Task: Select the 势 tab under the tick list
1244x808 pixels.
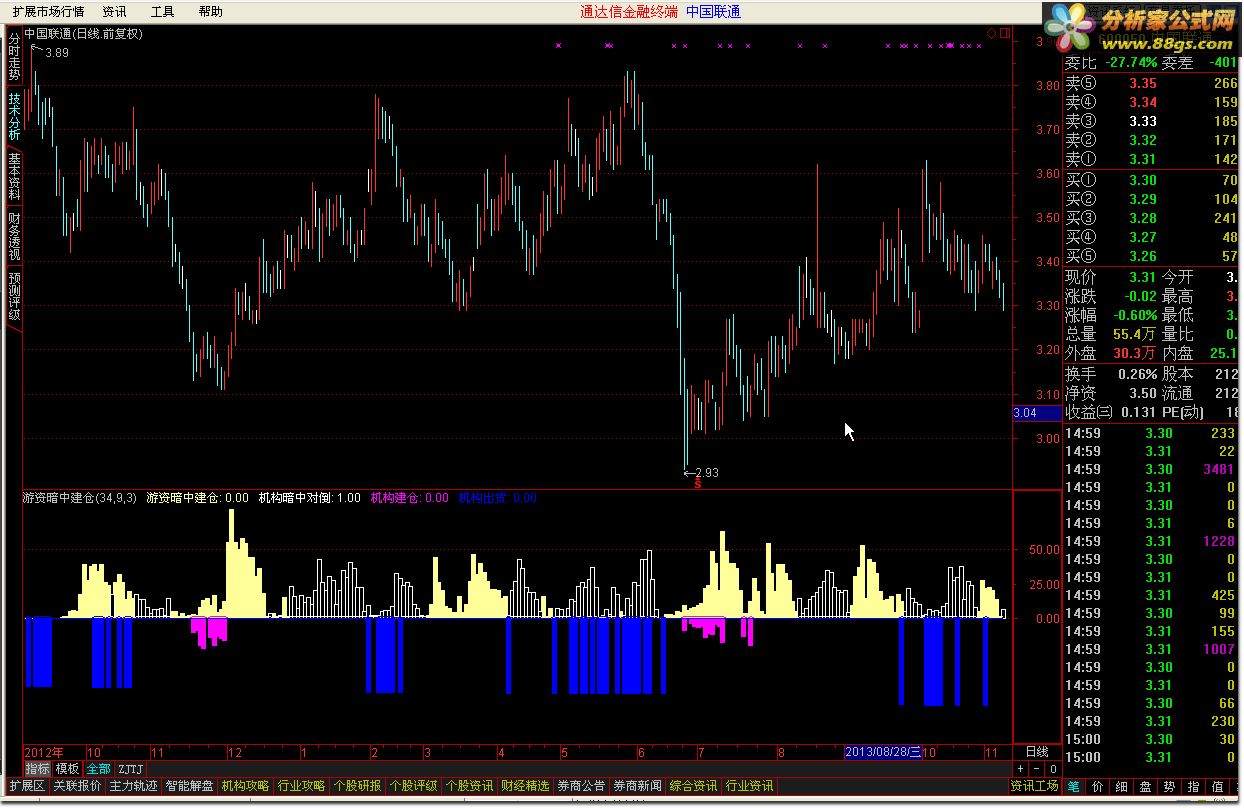Action: pos(1170,787)
